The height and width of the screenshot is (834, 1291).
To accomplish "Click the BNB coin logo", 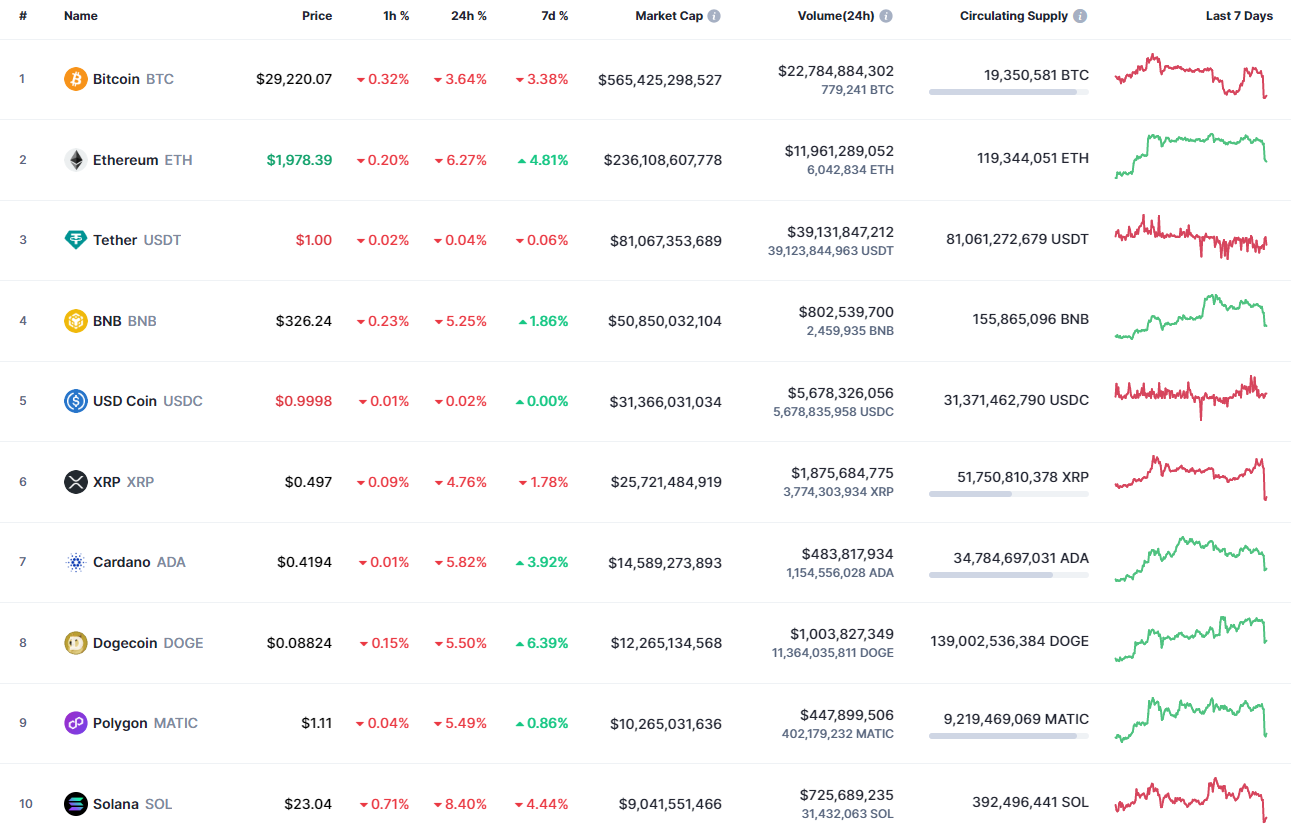I will pyautogui.click(x=75, y=320).
